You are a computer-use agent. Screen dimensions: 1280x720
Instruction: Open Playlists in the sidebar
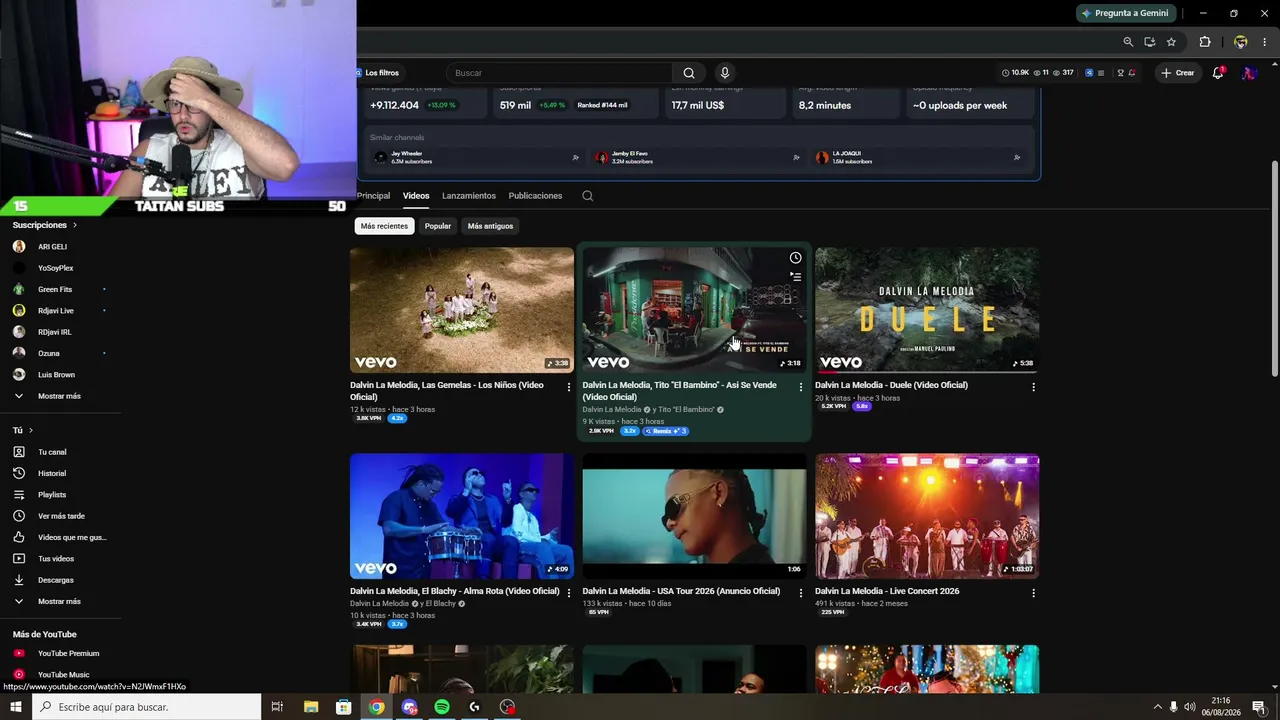pyautogui.click(x=40, y=494)
